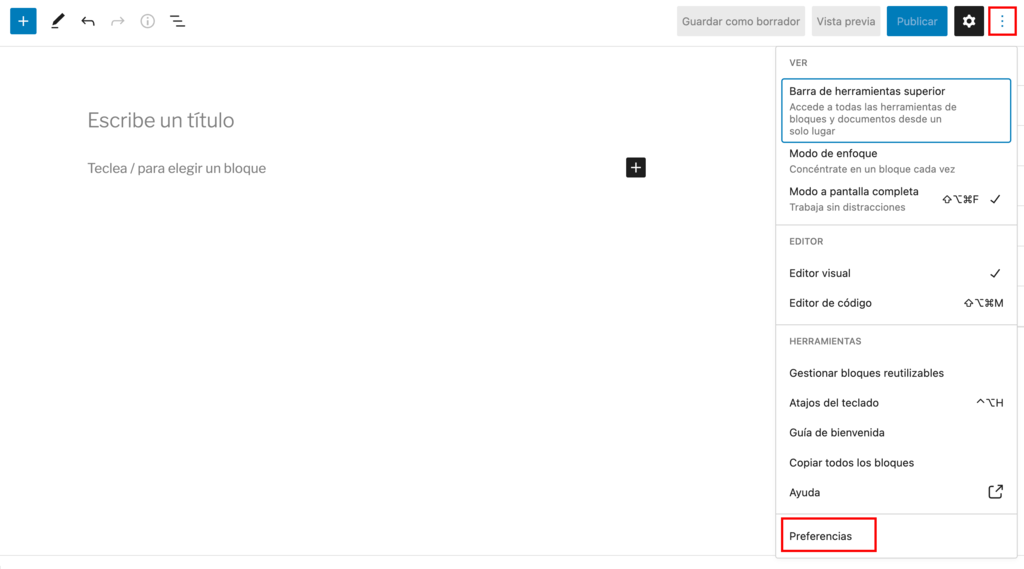Viewport: 1024px width, 569px height.
Task: Click the external link icon beside Ayuda
Action: click(995, 492)
